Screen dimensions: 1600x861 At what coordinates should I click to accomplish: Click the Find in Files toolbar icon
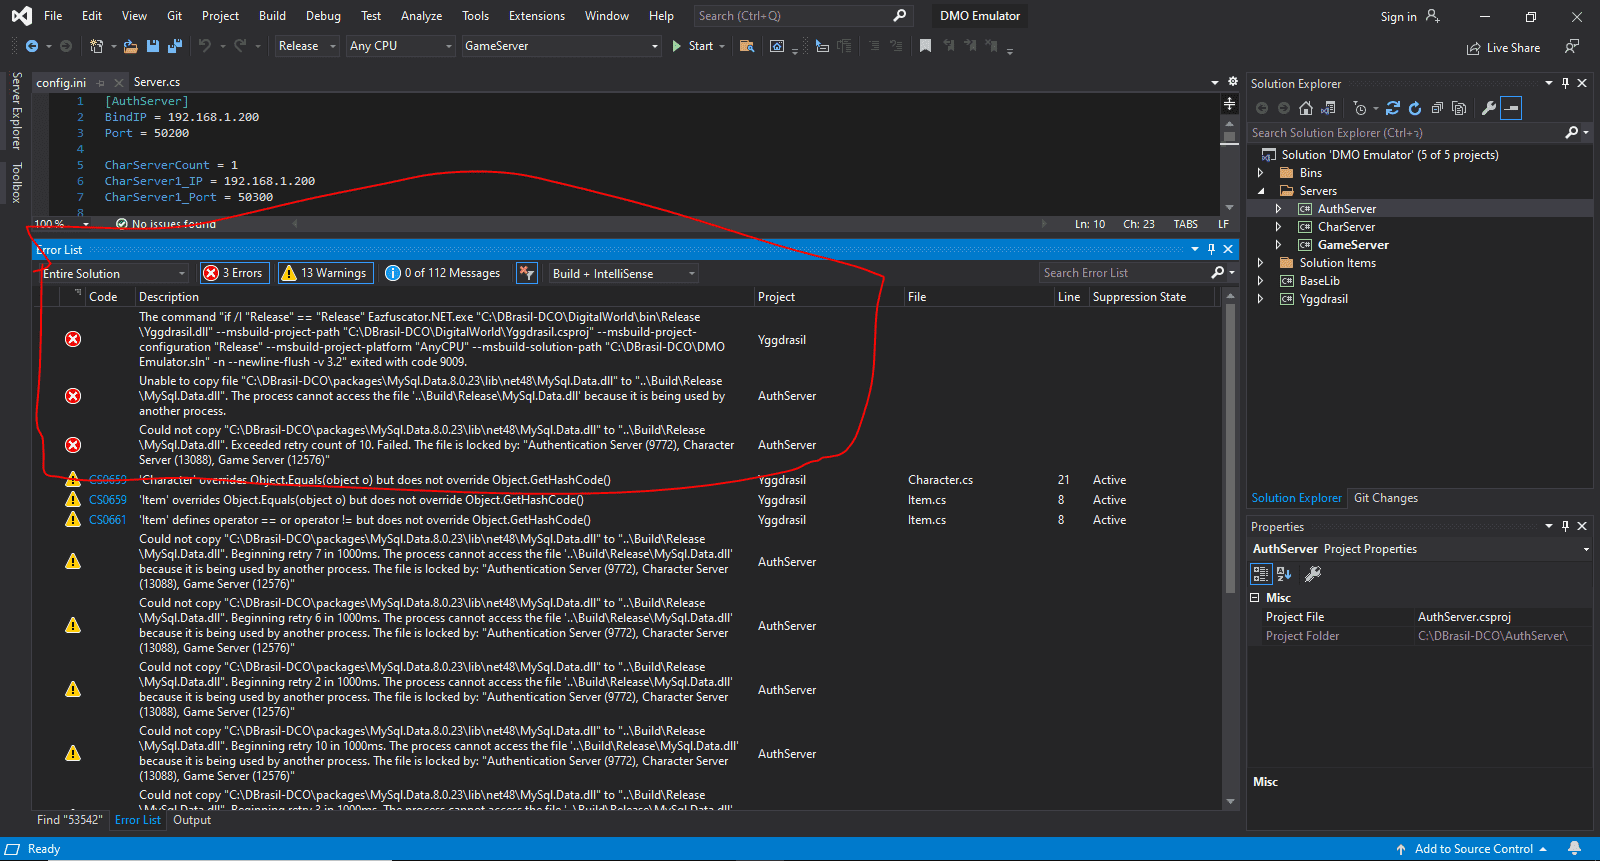pos(746,46)
